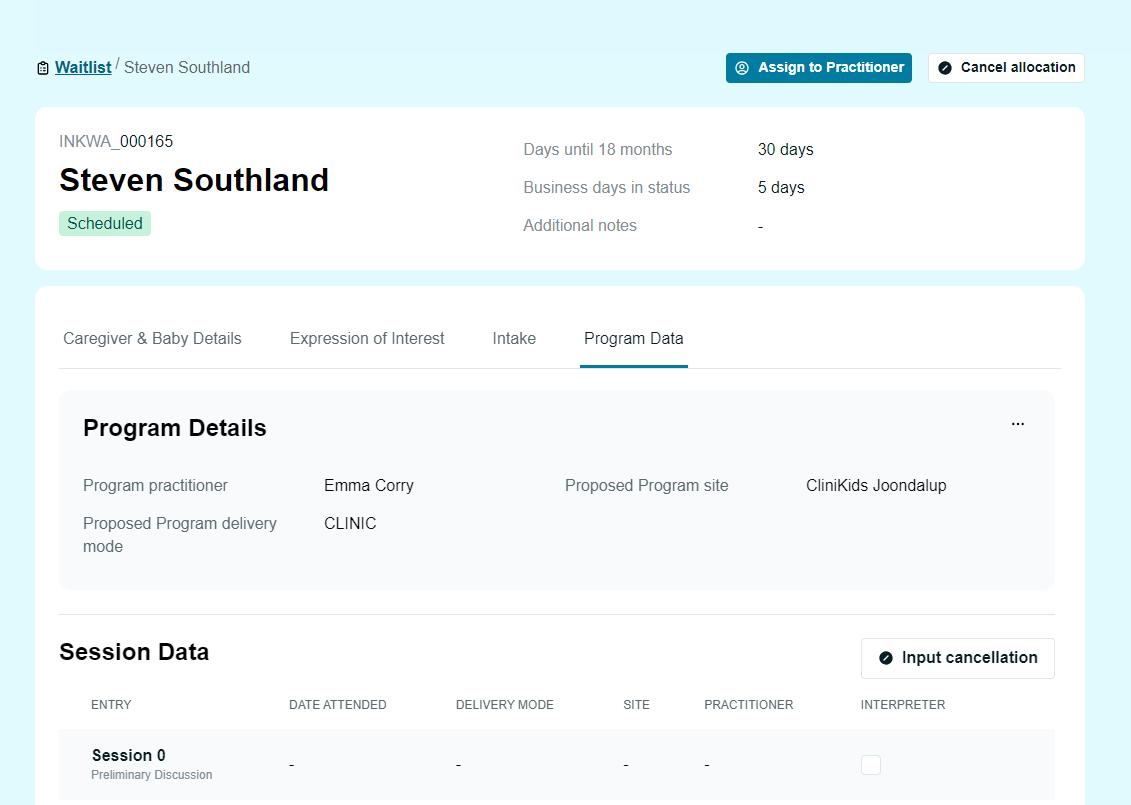Click Steven Southland in the breadcrumb

coord(187,68)
